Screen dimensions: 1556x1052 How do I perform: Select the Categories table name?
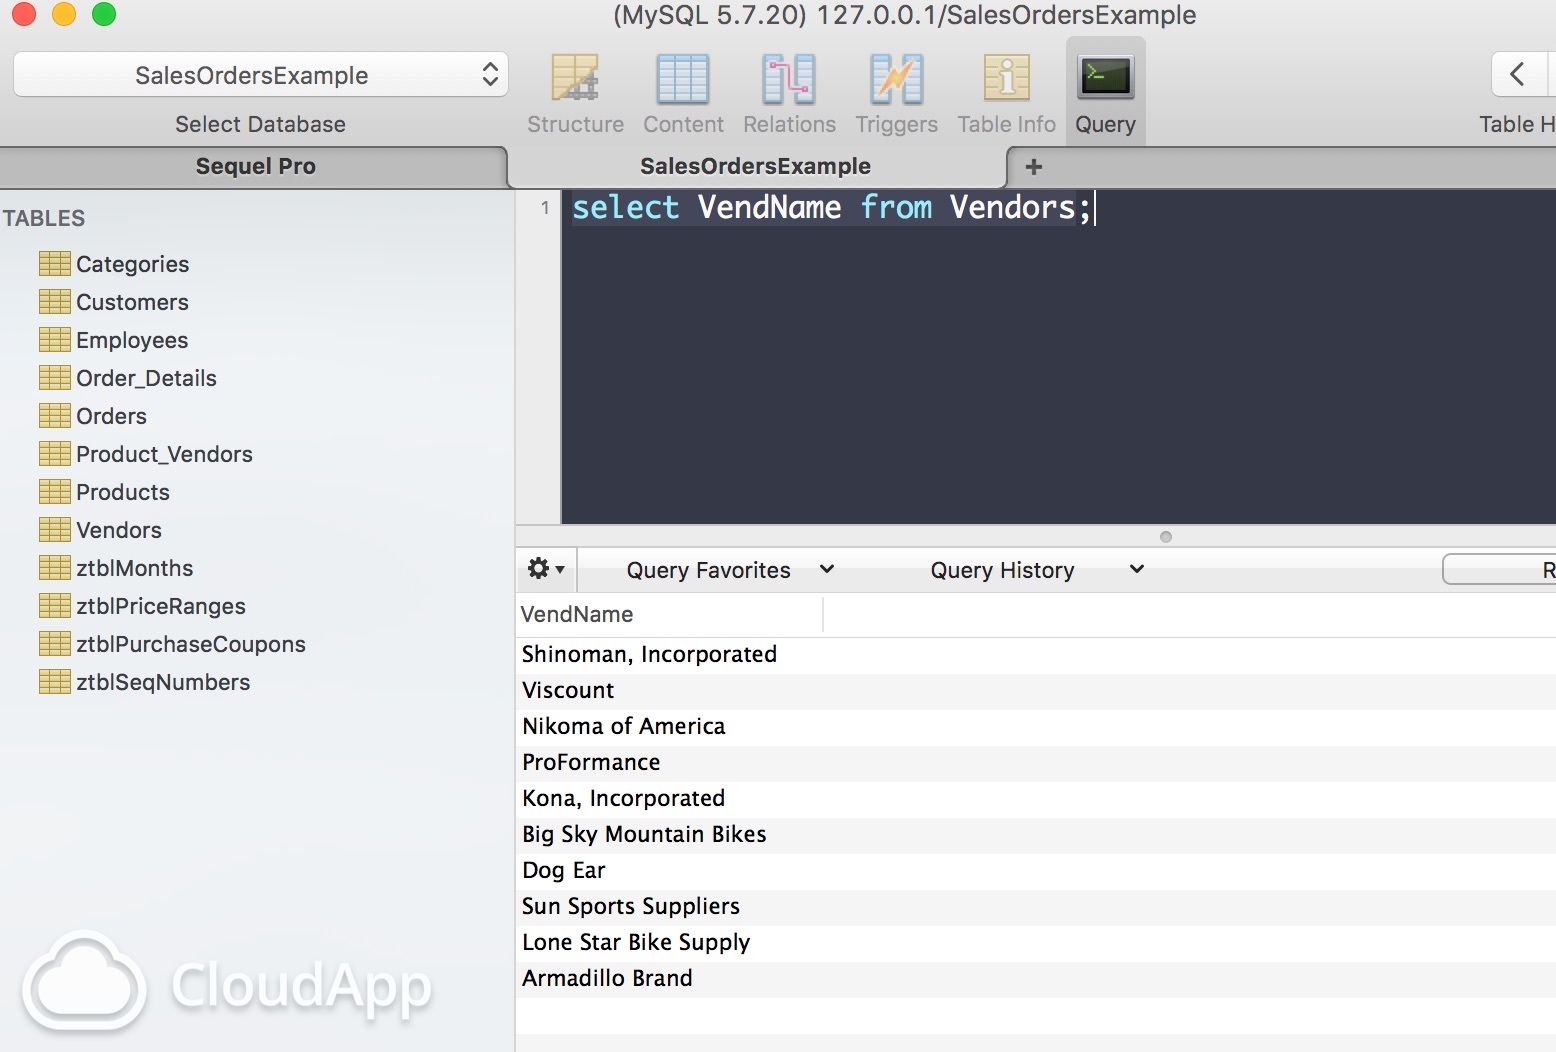point(133,264)
